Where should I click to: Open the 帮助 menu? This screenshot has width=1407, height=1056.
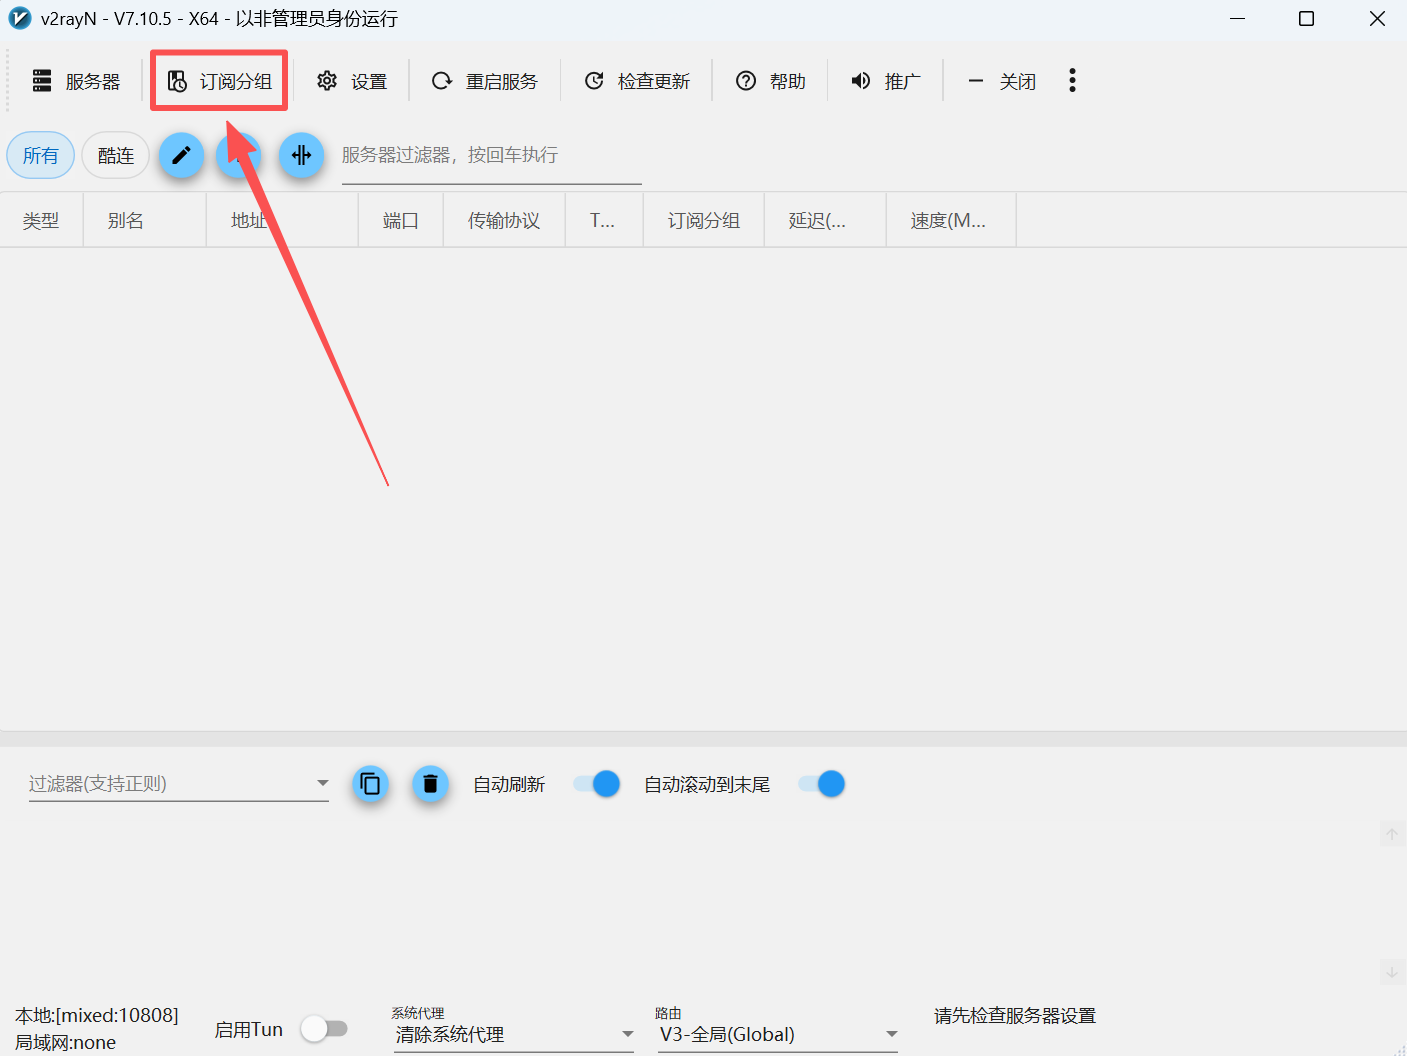tap(771, 81)
